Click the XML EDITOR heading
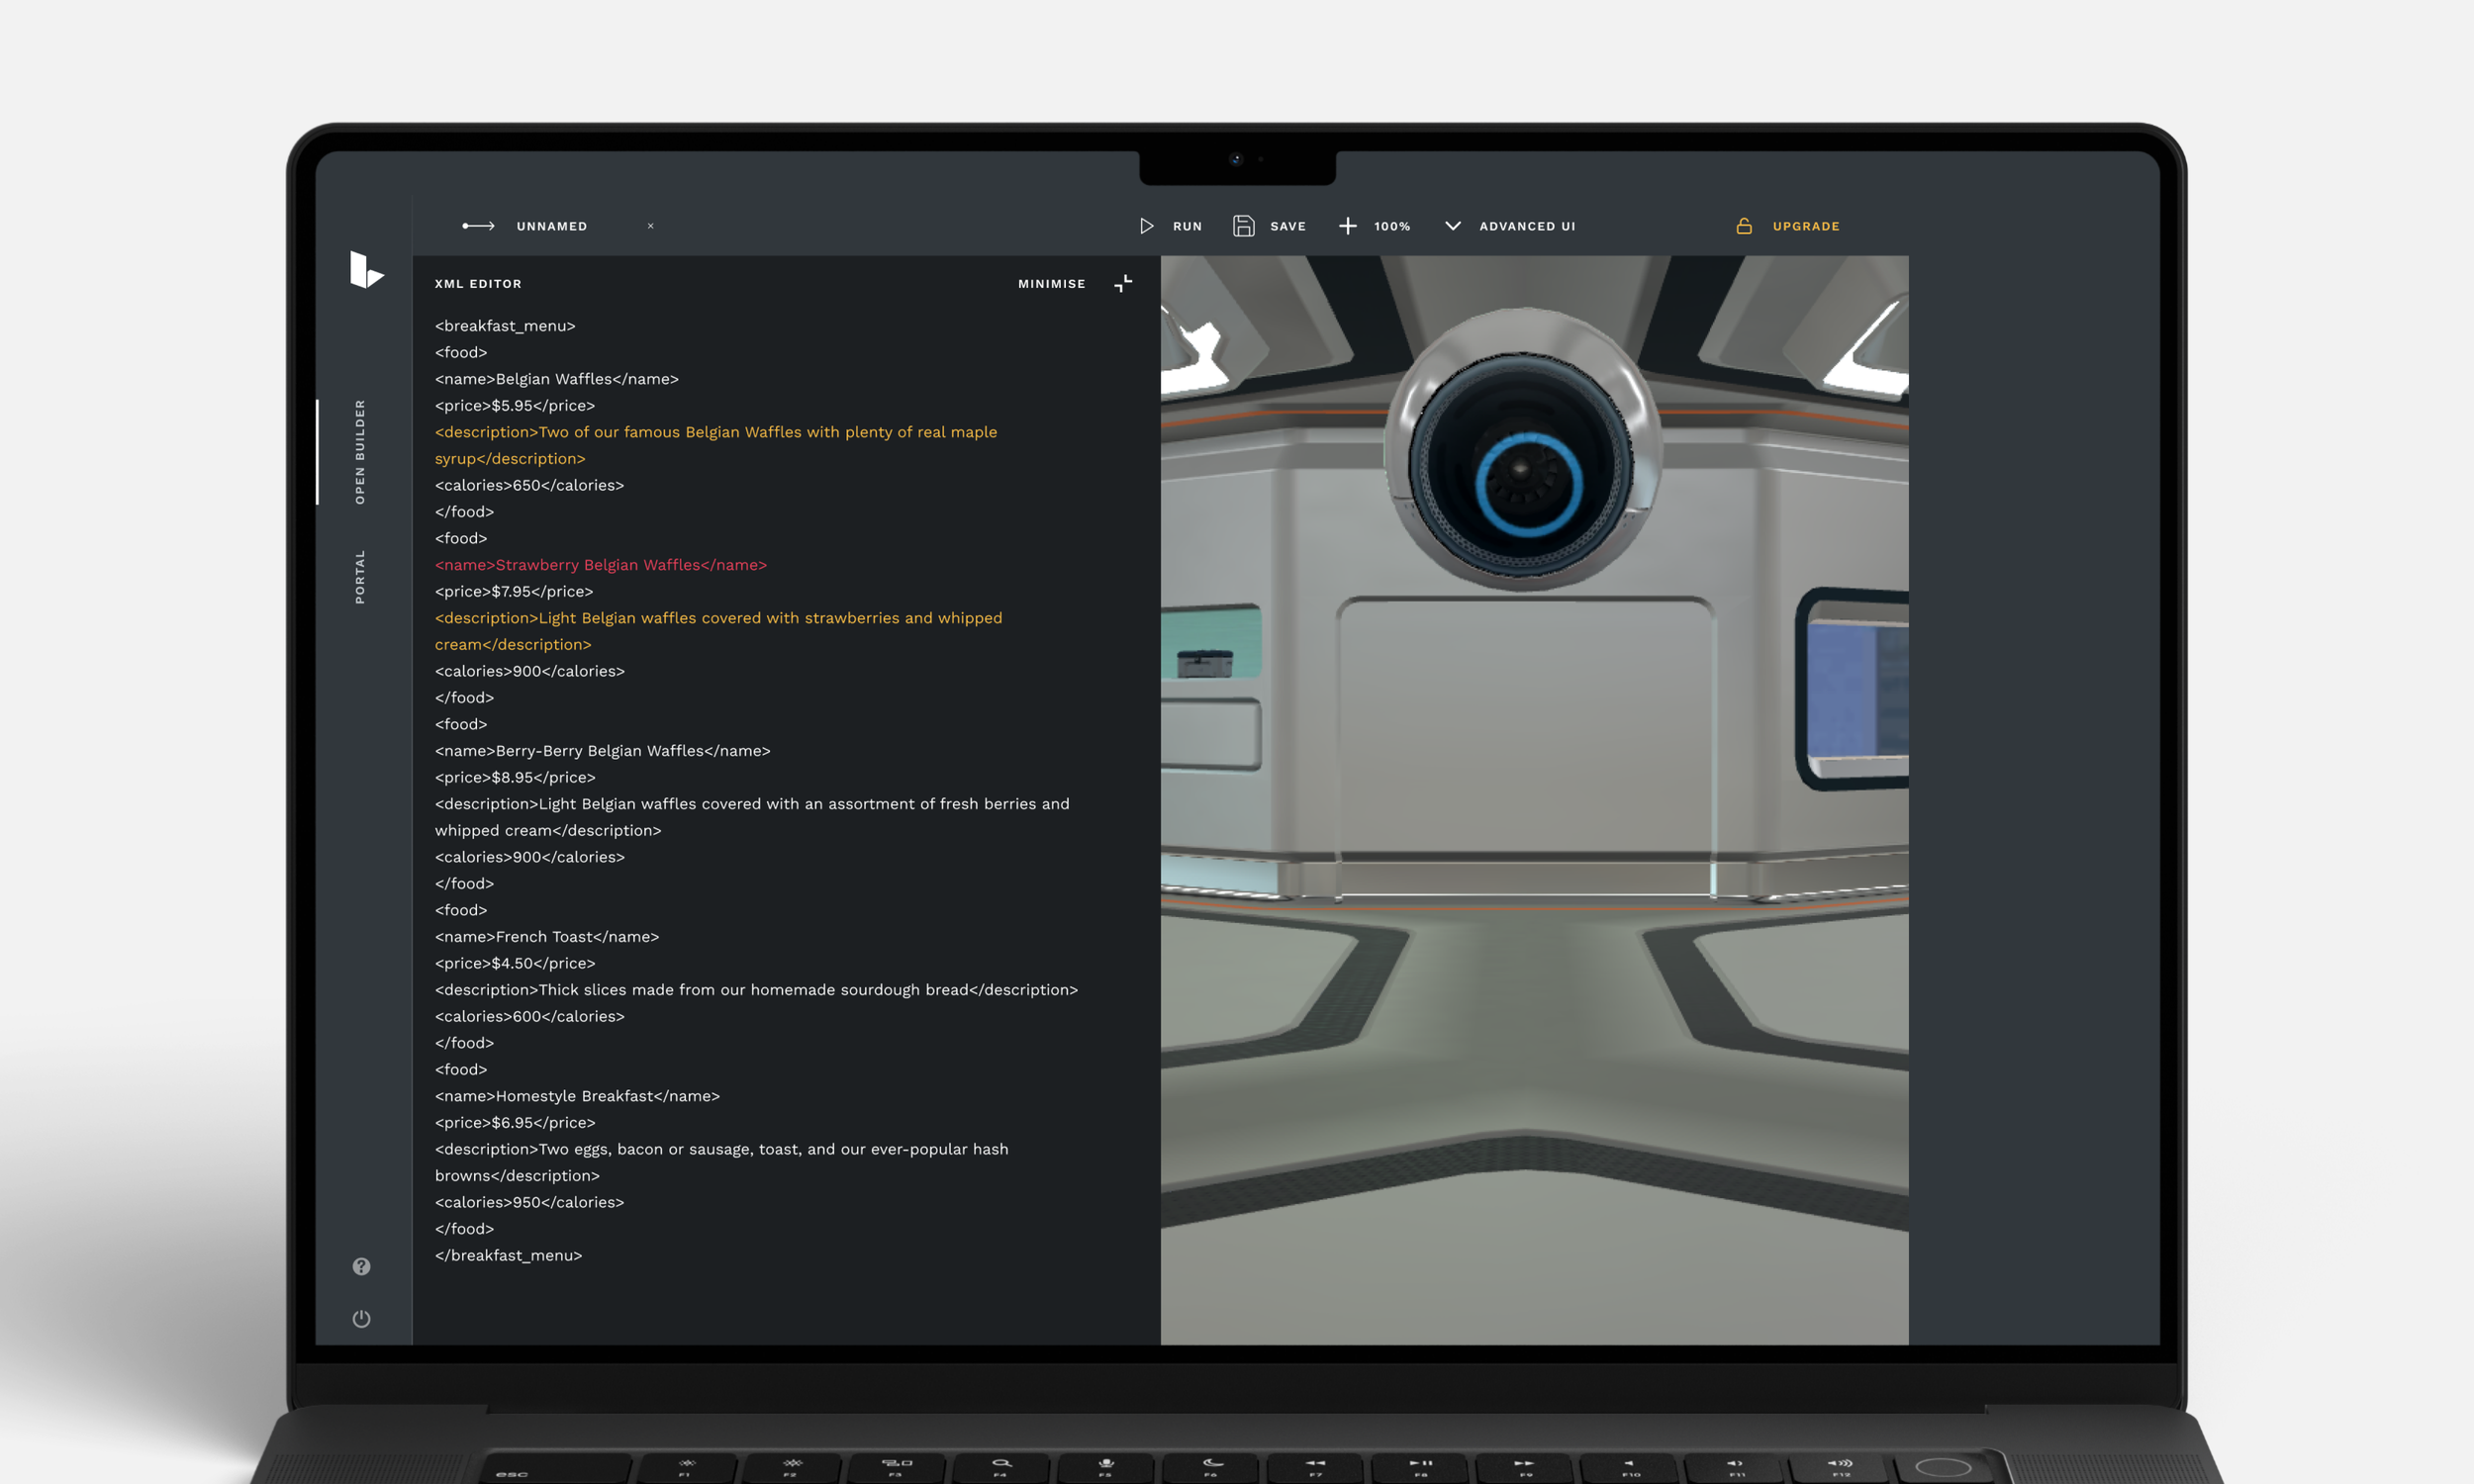 [478, 284]
